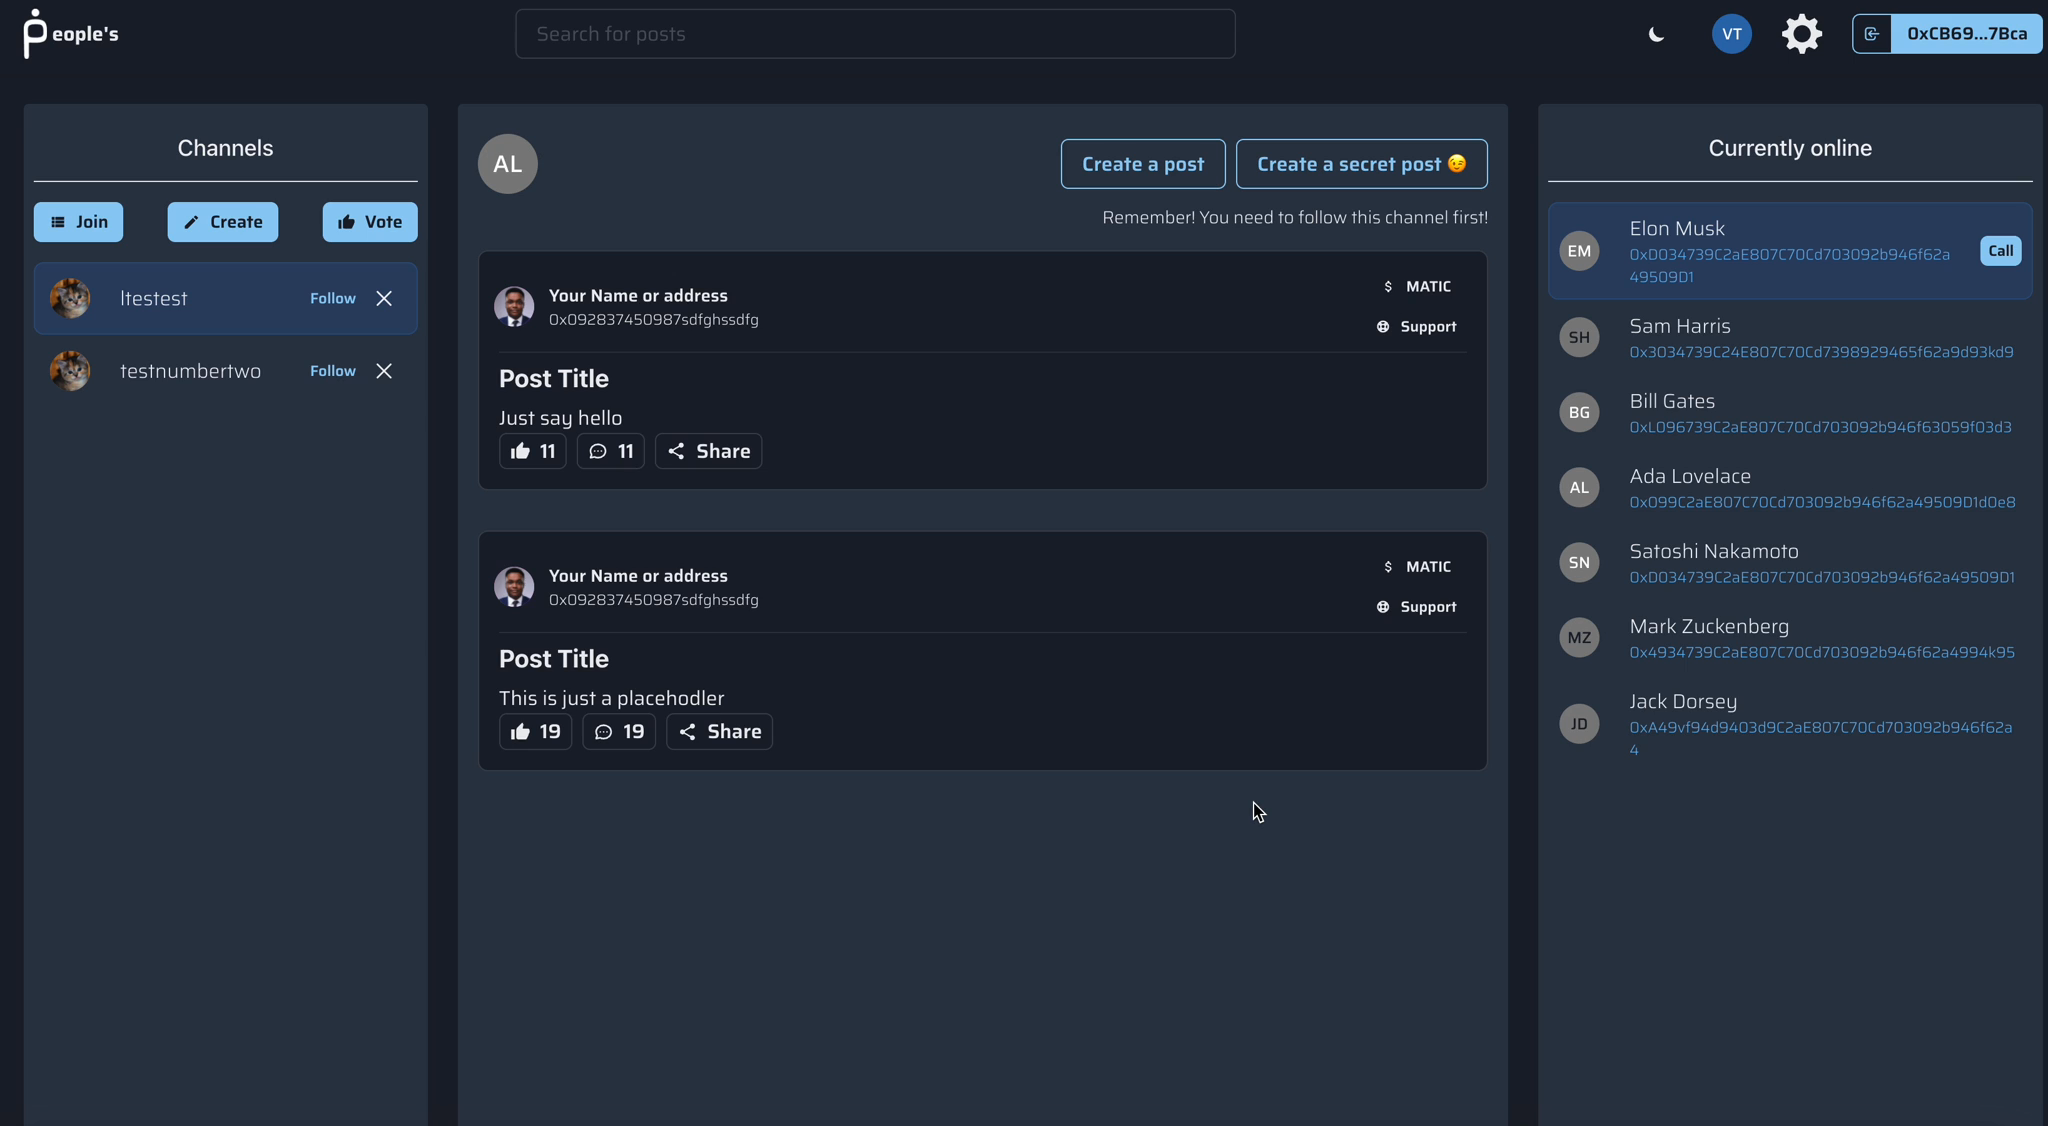Viewport: 2048px width, 1126px height.
Task: Open settings via the gear icon
Action: (x=1802, y=34)
